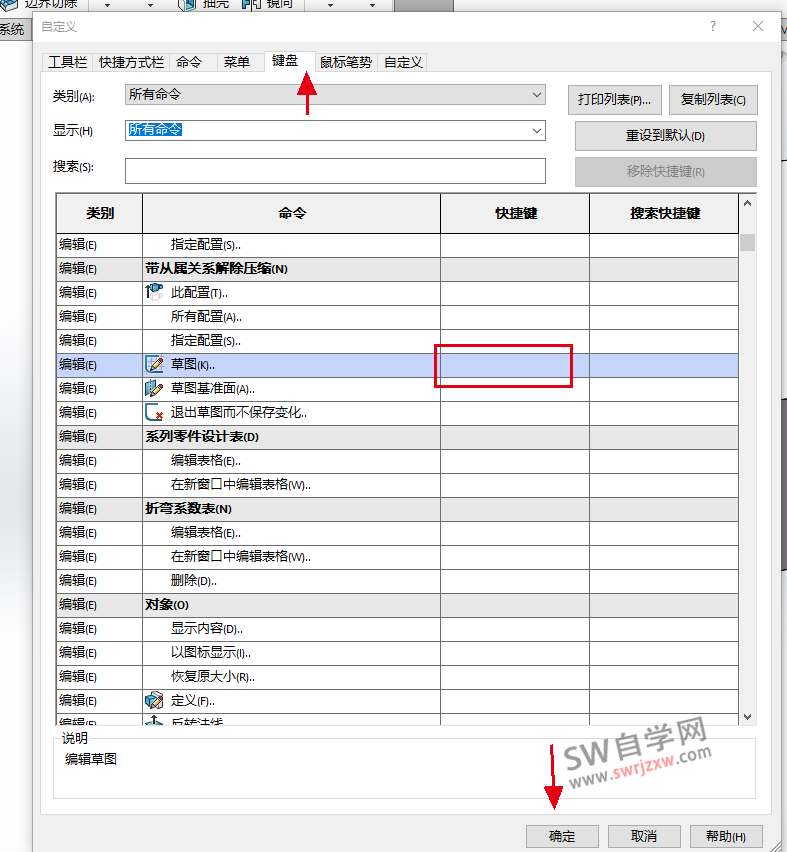Select the 显示内容(D) row
Screen dimensions: 787x852
coord(397,628)
